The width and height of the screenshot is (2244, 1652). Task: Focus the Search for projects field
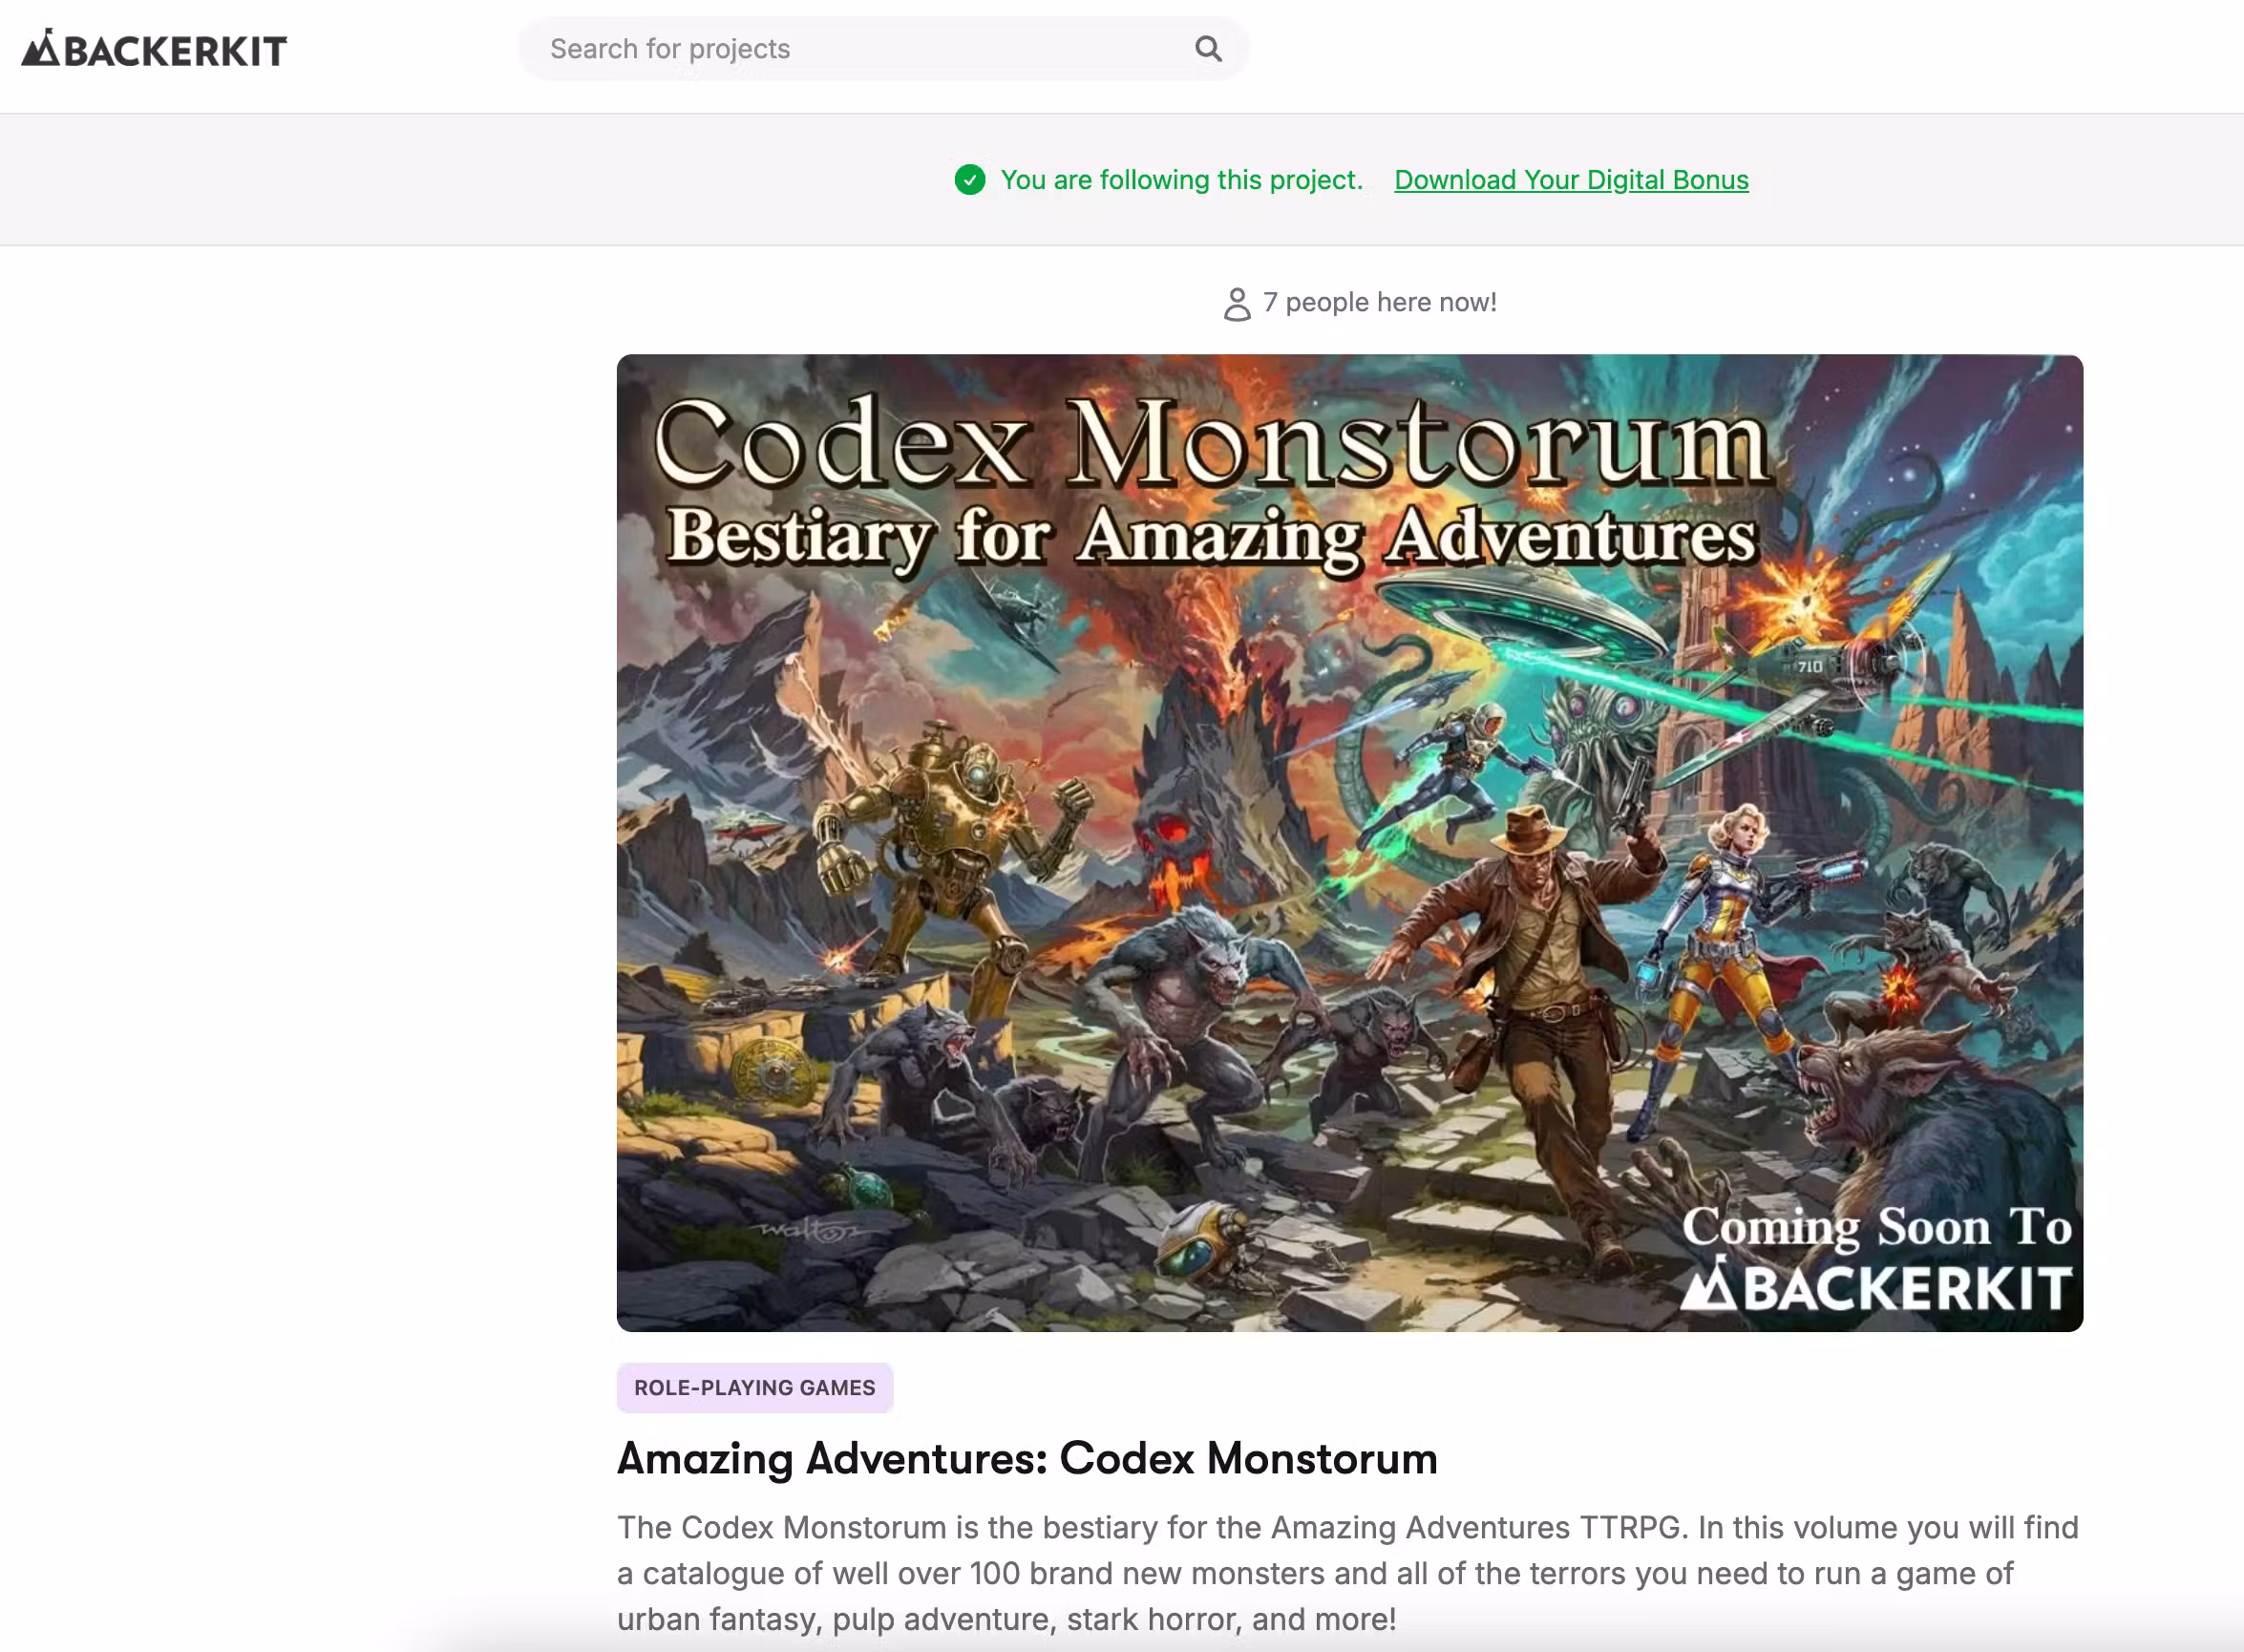[x=883, y=49]
